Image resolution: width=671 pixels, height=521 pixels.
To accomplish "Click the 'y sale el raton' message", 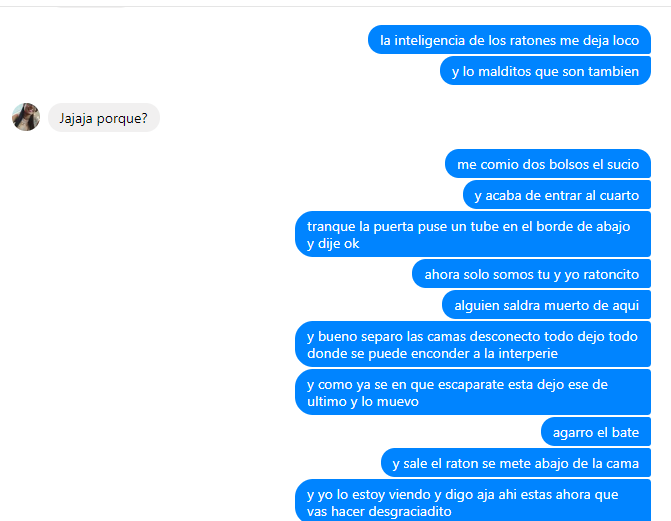I will click(516, 463).
